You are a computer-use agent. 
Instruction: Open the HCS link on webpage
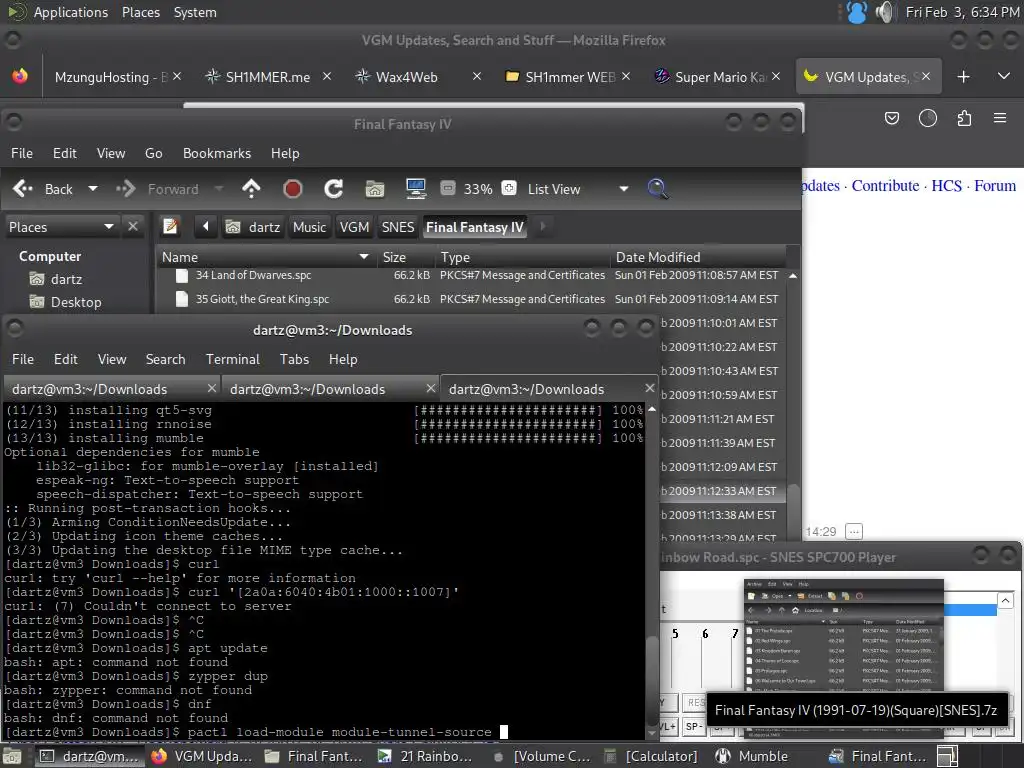[946, 185]
